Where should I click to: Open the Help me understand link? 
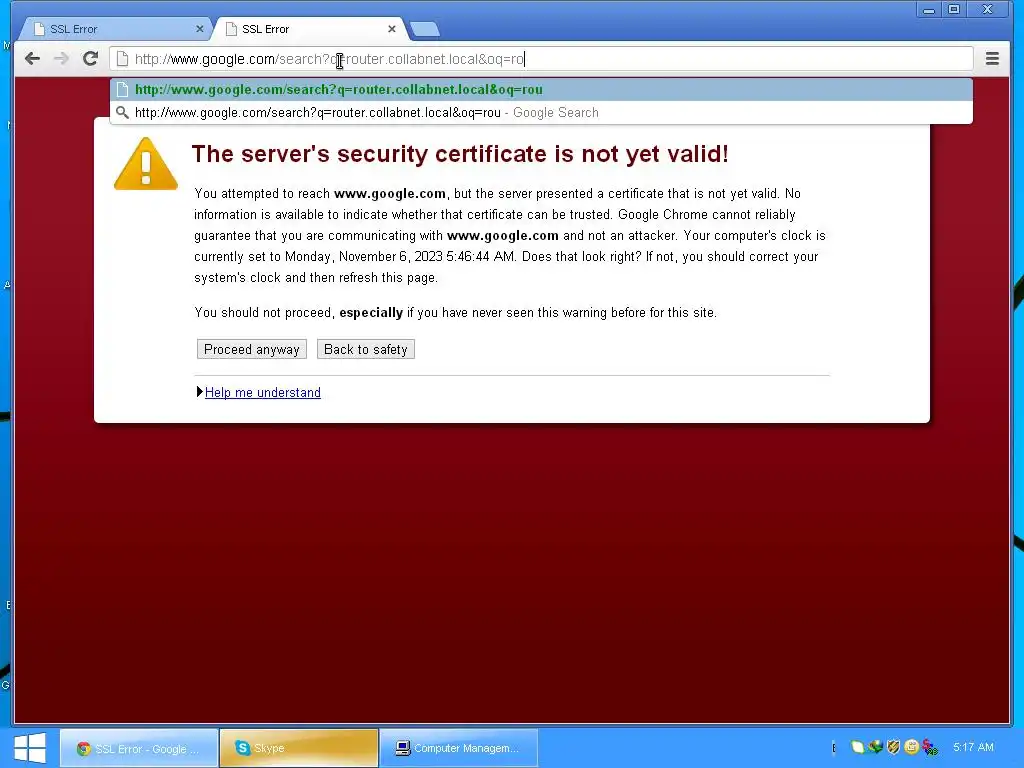263,392
